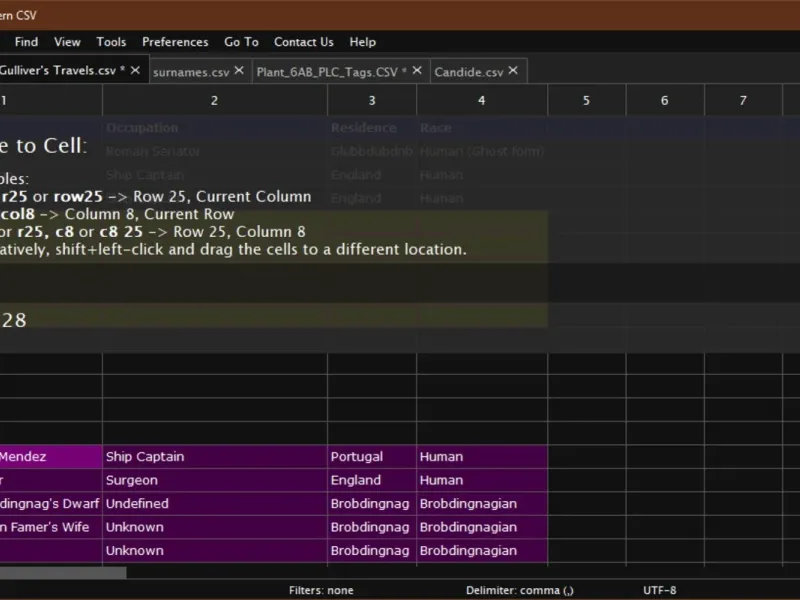This screenshot has height=600, width=800.
Task: Select the column 5 header
Action: [x=586, y=100]
